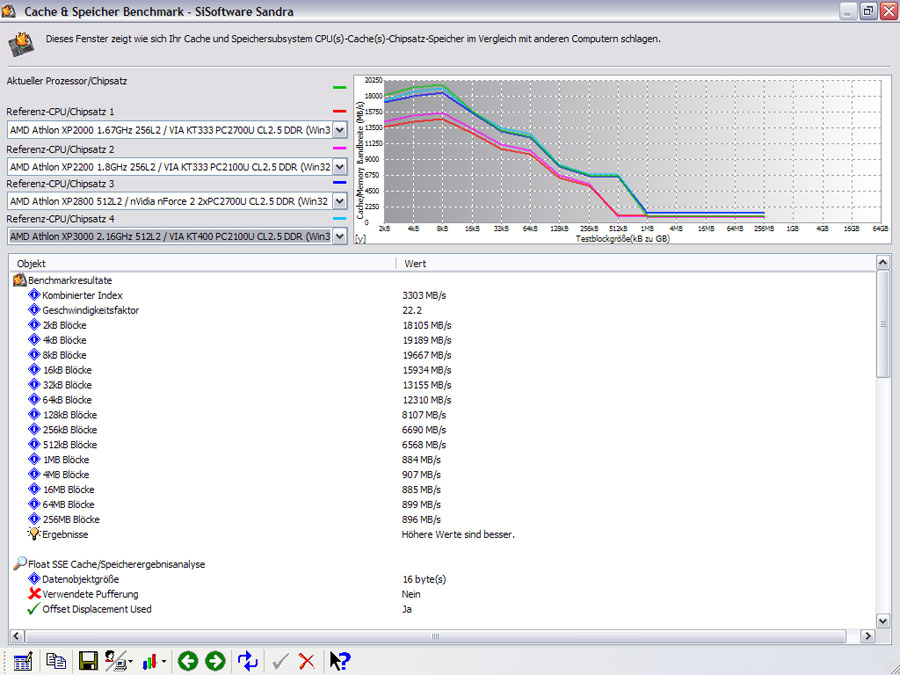Click the magenta Reference 2 color marker
This screenshot has width=900, height=675.
point(339,148)
